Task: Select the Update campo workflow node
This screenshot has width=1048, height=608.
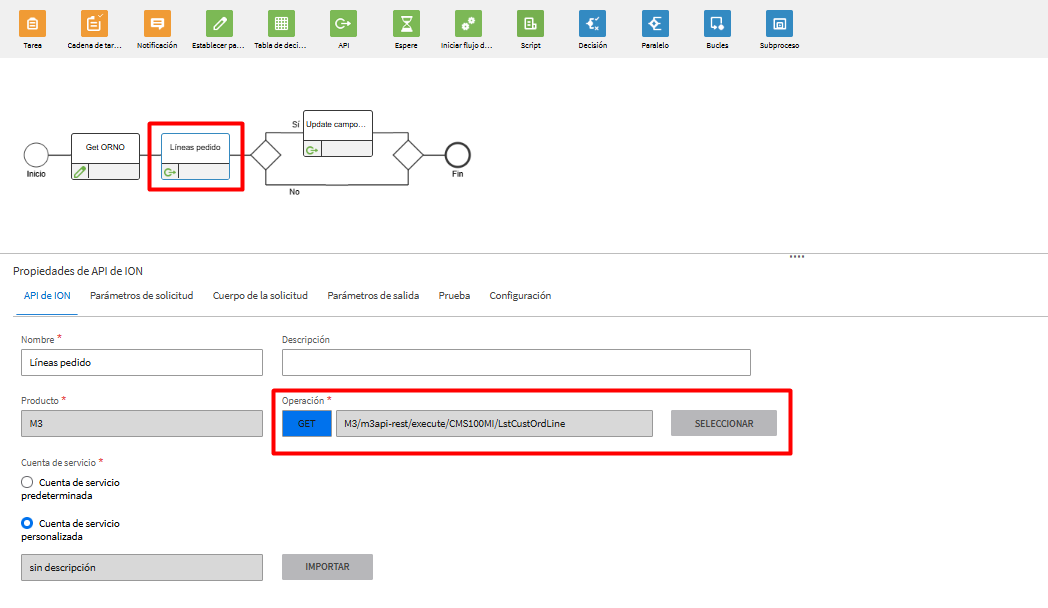Action: point(338,134)
